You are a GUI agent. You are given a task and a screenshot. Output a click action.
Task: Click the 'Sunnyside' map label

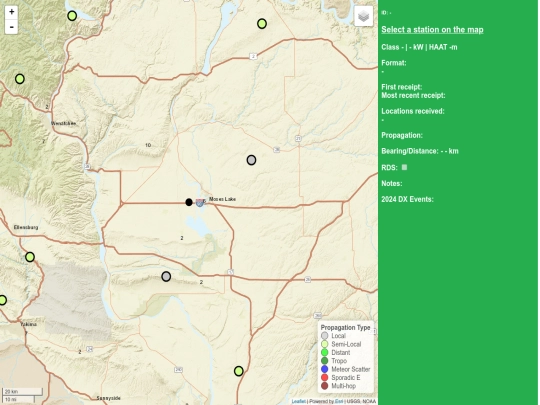click(x=108, y=398)
